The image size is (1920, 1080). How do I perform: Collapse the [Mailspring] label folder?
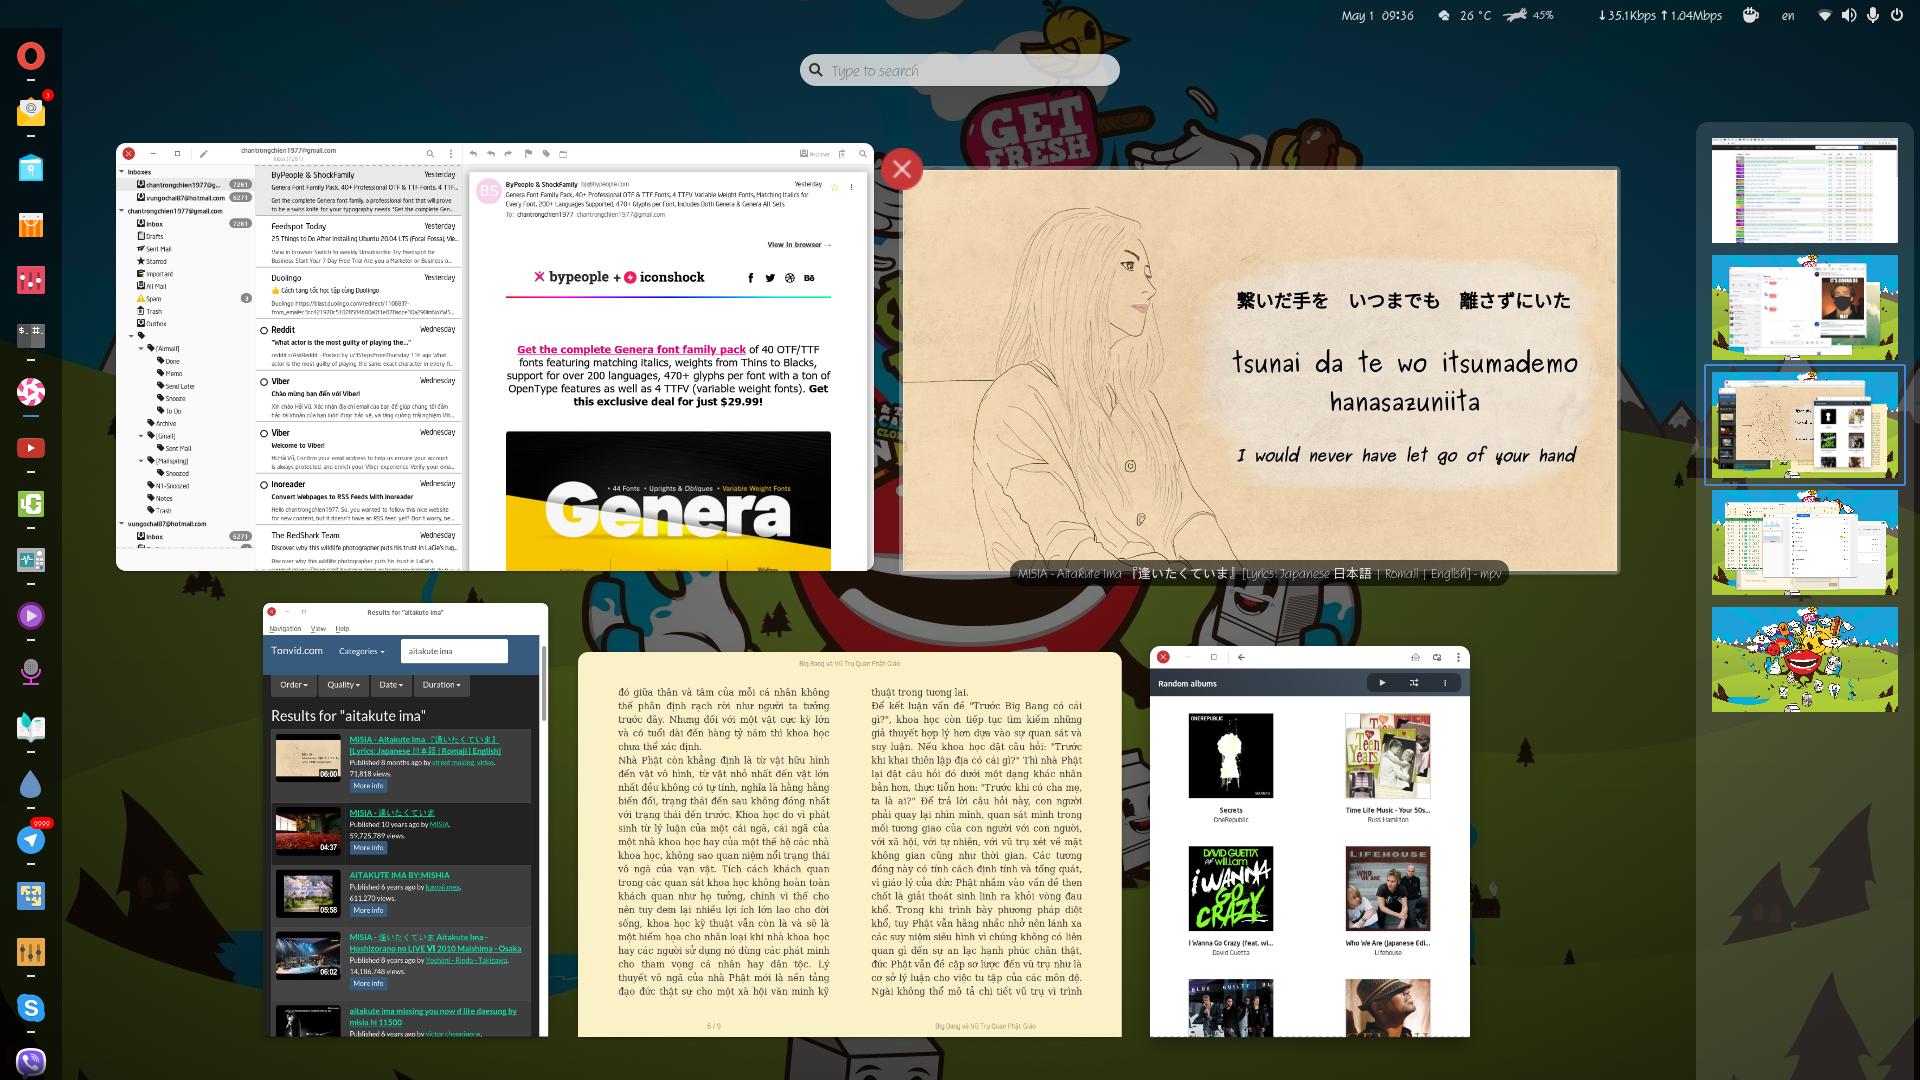[x=141, y=461]
